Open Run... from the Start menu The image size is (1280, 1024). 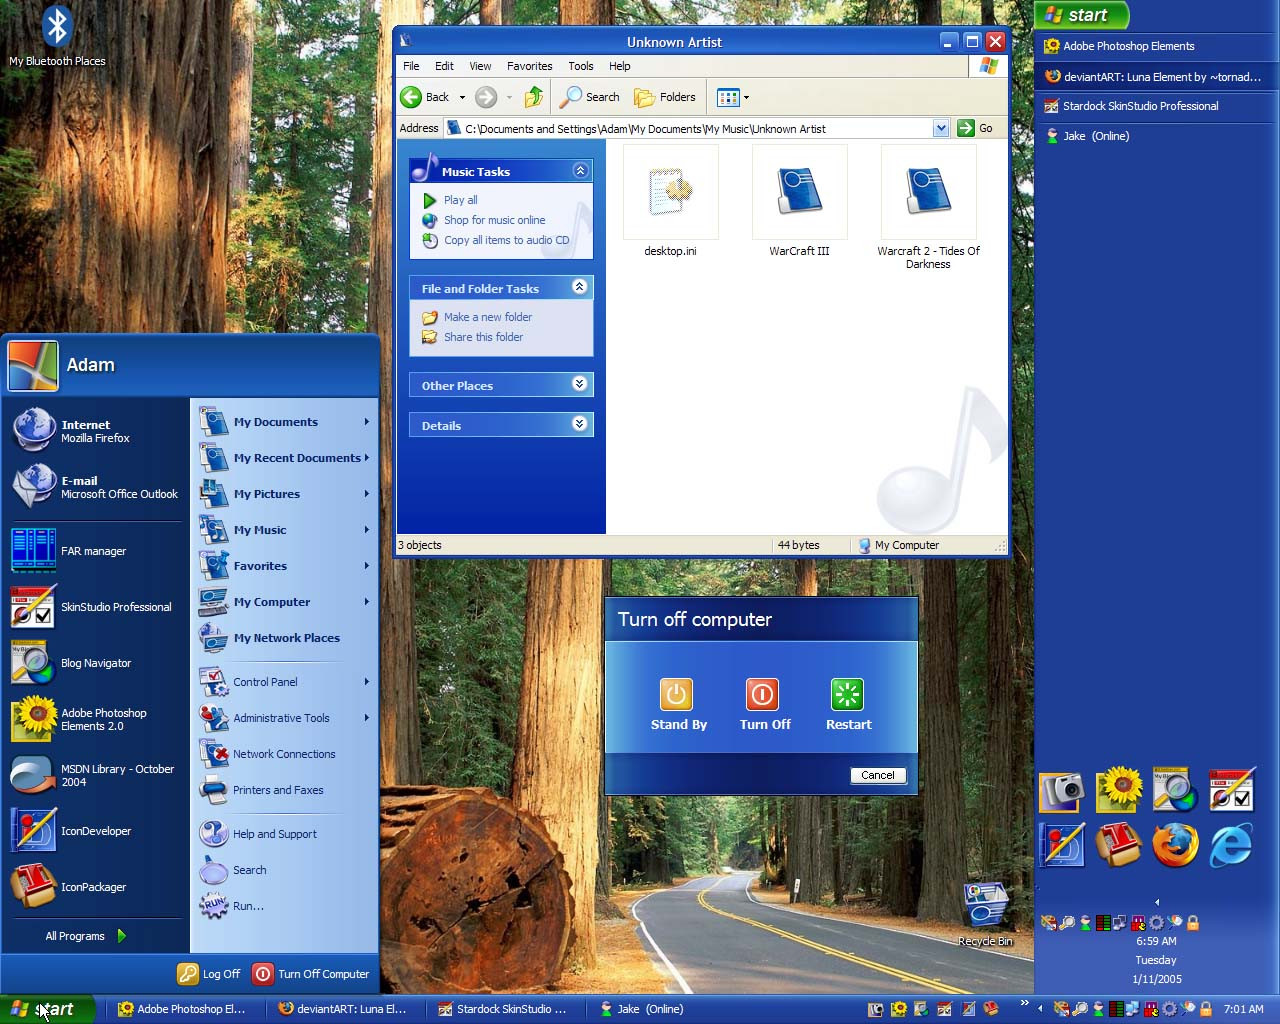pyautogui.click(x=284, y=906)
